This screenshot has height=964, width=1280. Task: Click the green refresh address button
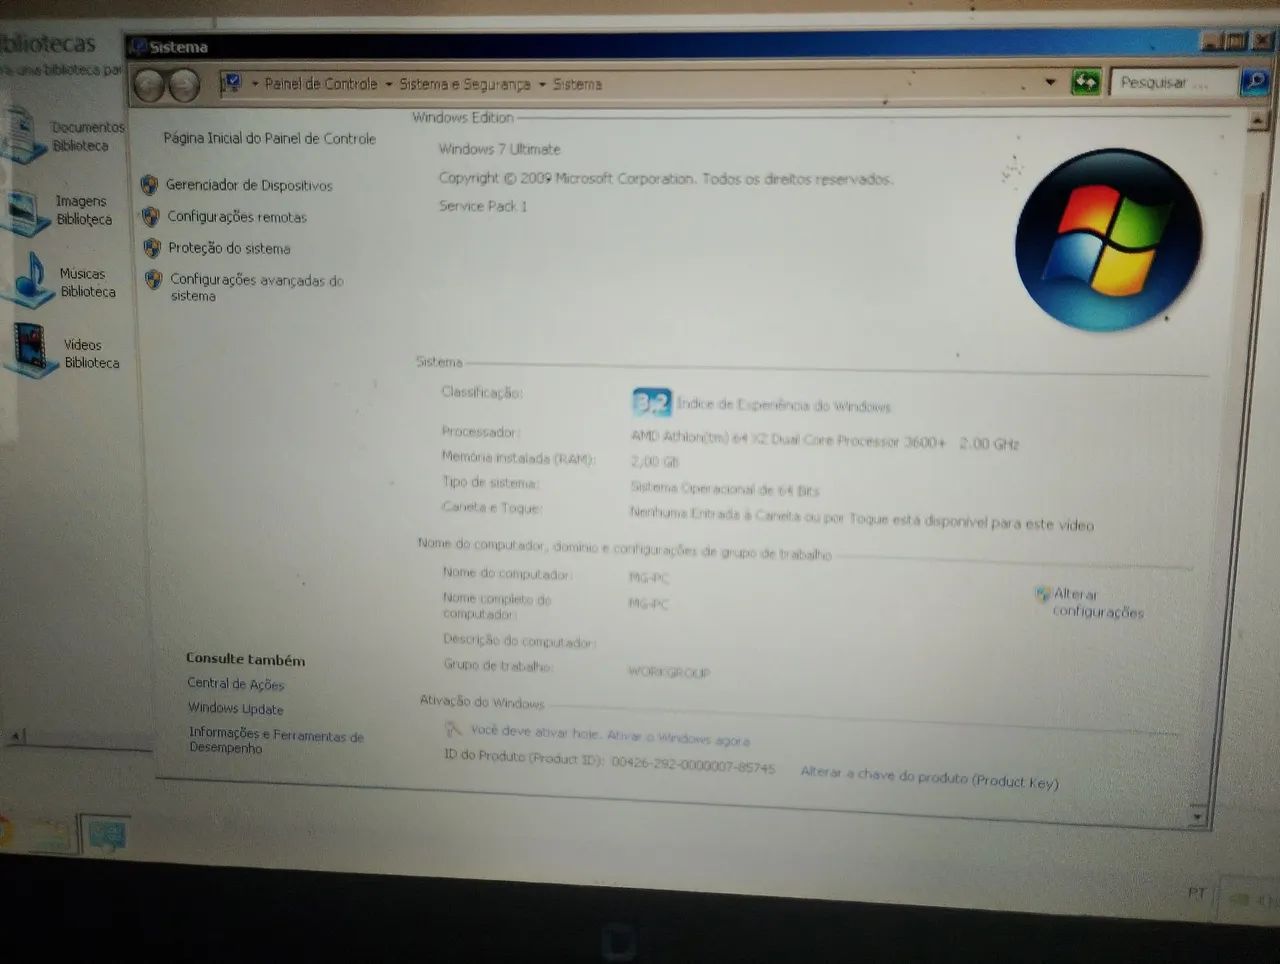(1085, 82)
